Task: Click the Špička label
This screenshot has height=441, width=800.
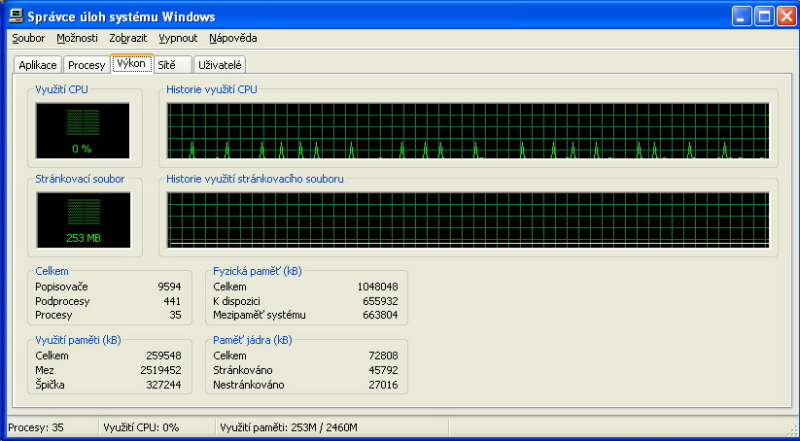Action: [49, 385]
